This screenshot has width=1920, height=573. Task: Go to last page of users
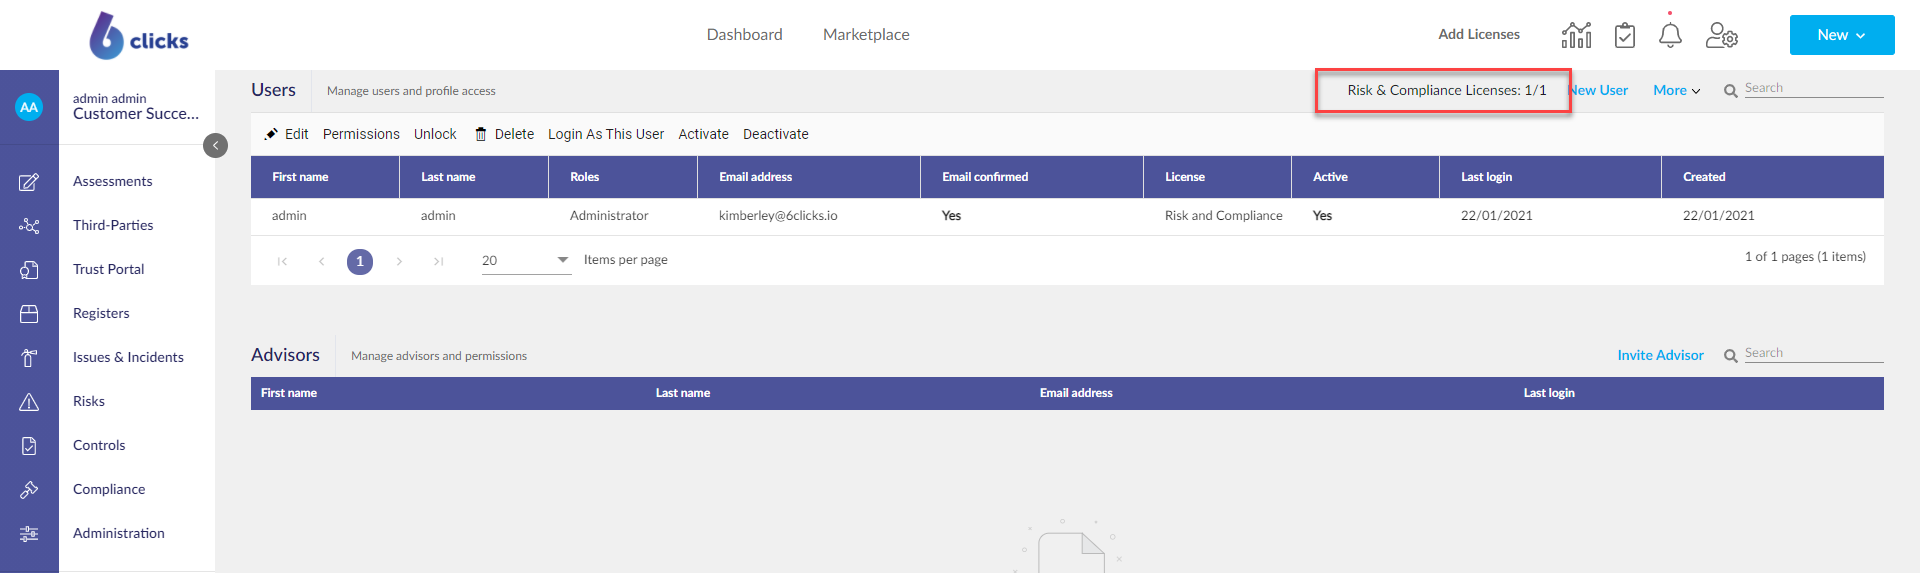(438, 261)
